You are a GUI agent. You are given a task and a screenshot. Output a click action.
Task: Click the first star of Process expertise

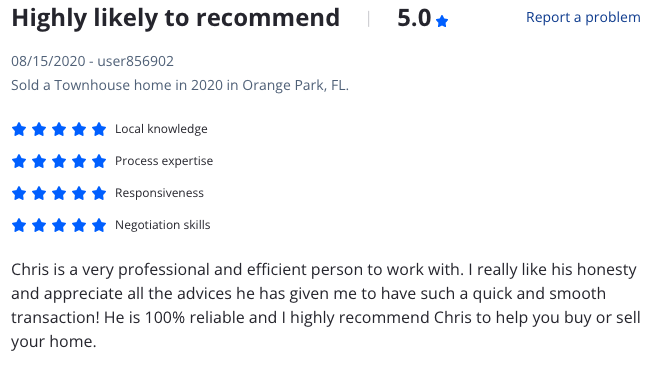click(x=19, y=161)
